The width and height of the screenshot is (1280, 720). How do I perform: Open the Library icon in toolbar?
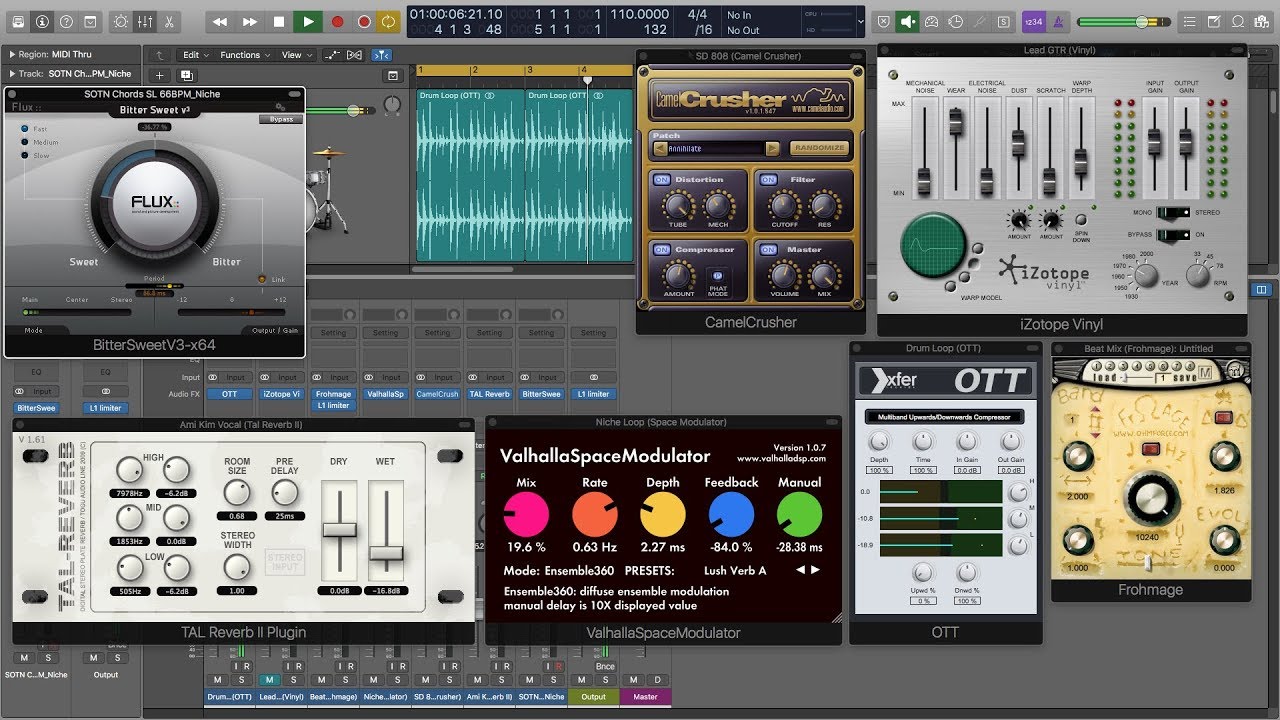coord(17,21)
